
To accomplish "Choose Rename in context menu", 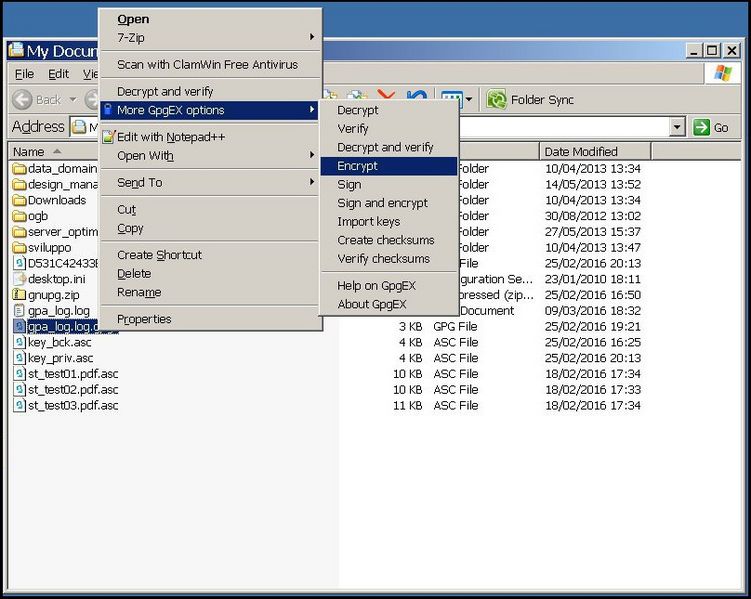I will click(x=210, y=293).
